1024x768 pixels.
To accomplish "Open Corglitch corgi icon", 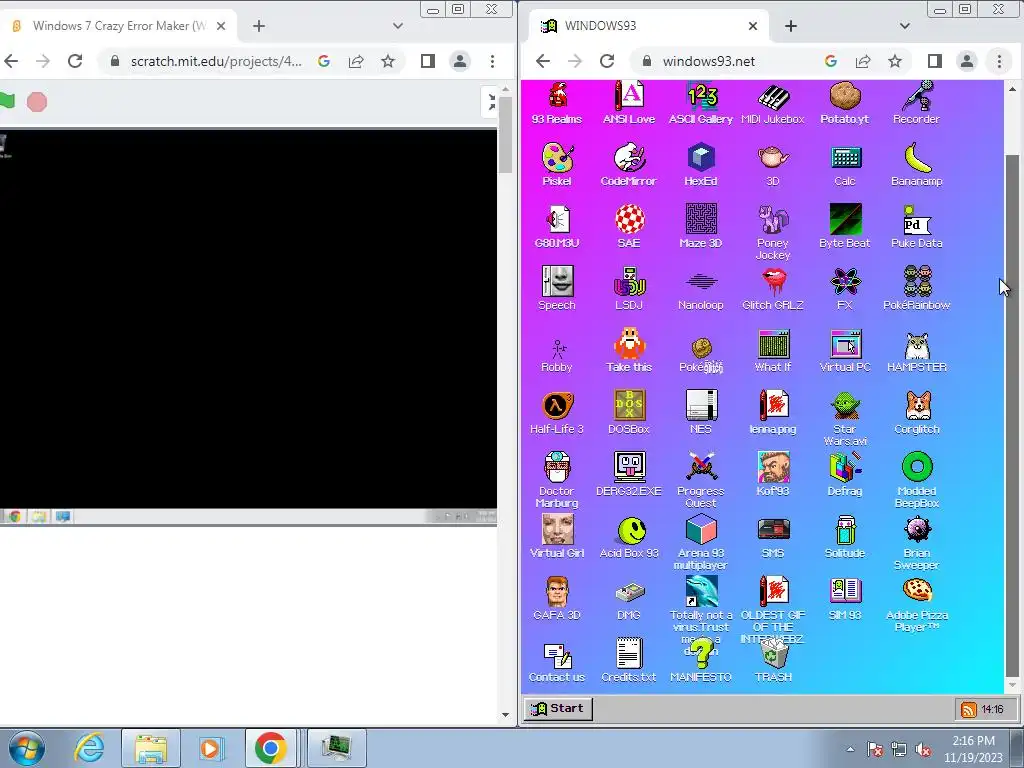I will pos(916,412).
